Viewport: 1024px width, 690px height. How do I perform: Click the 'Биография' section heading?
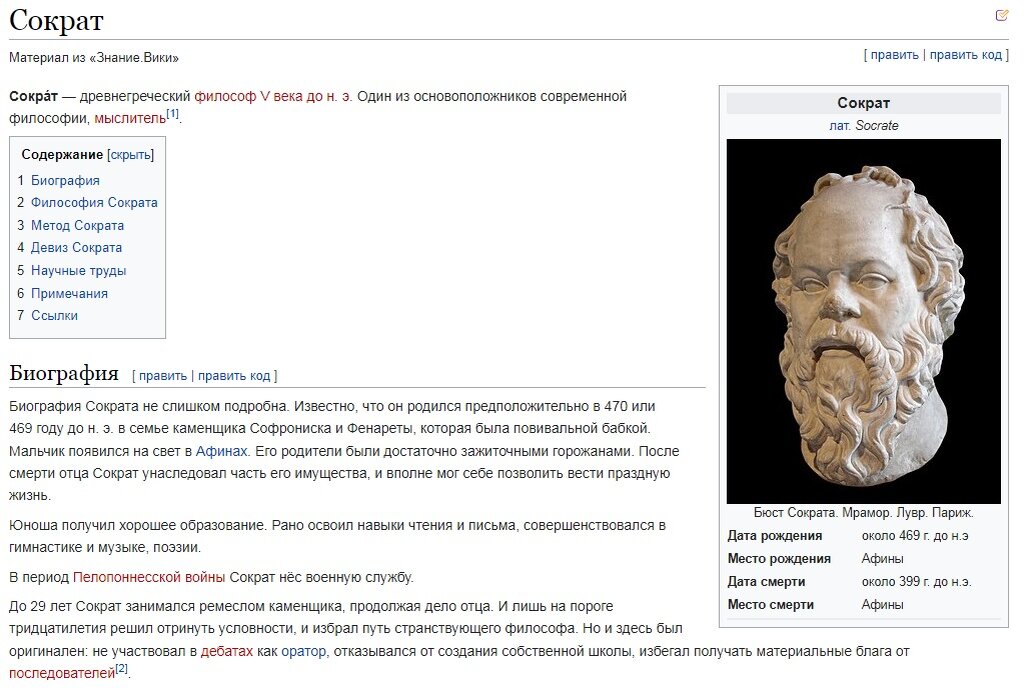(x=64, y=373)
